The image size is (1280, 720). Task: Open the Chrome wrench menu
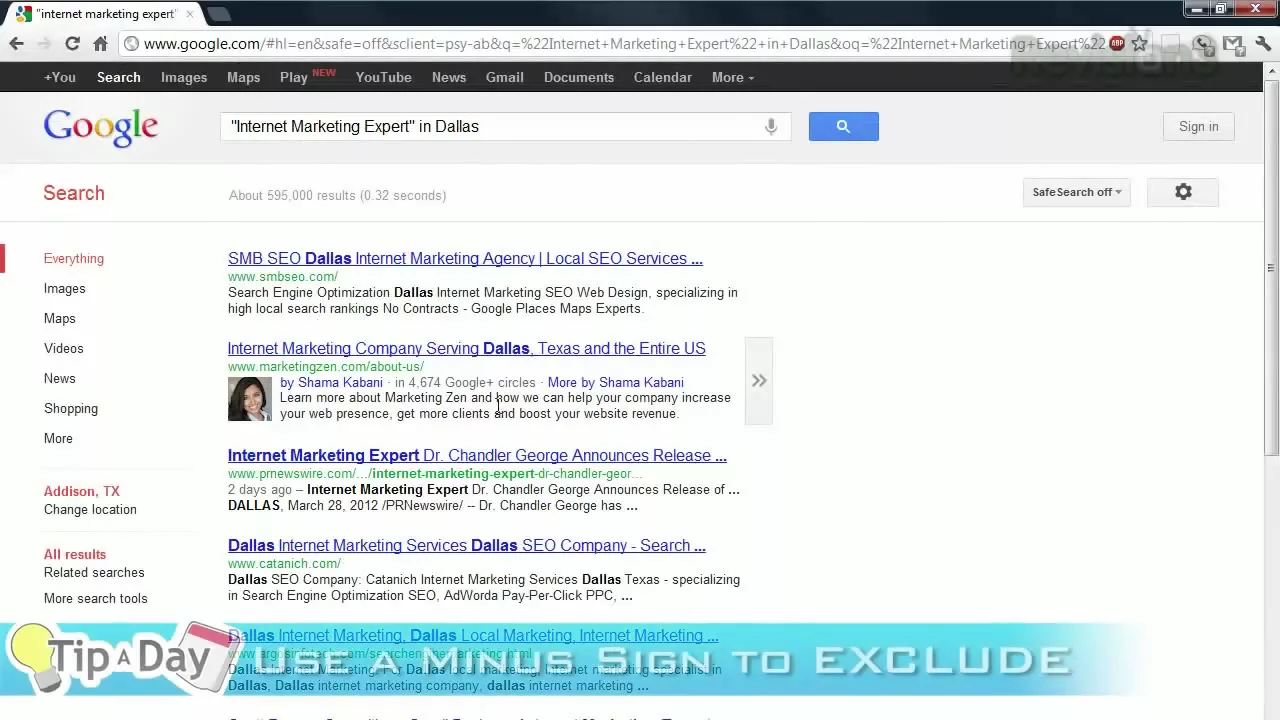pos(1262,44)
